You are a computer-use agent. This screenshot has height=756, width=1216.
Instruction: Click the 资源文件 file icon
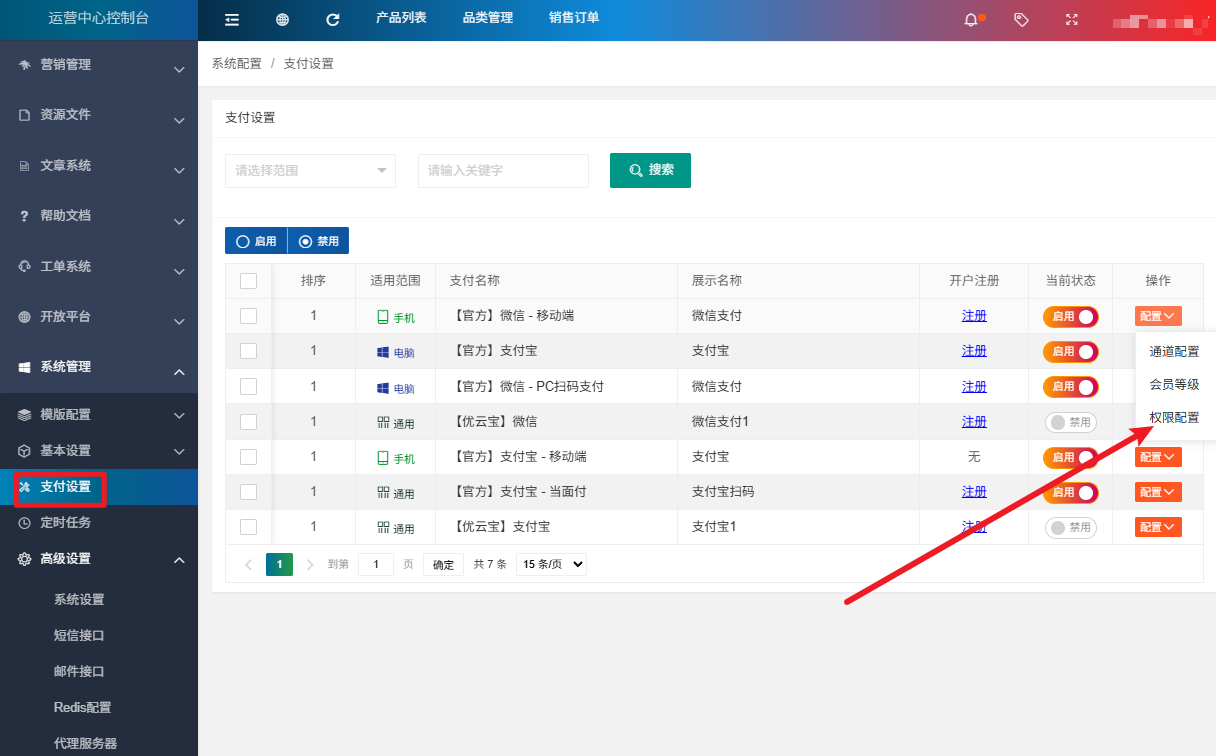[x=24, y=115]
